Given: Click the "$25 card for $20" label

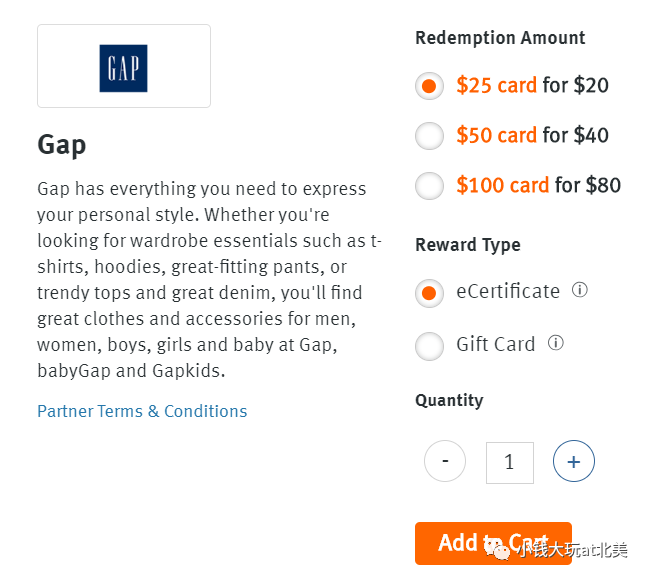Looking at the screenshot, I should click(532, 85).
